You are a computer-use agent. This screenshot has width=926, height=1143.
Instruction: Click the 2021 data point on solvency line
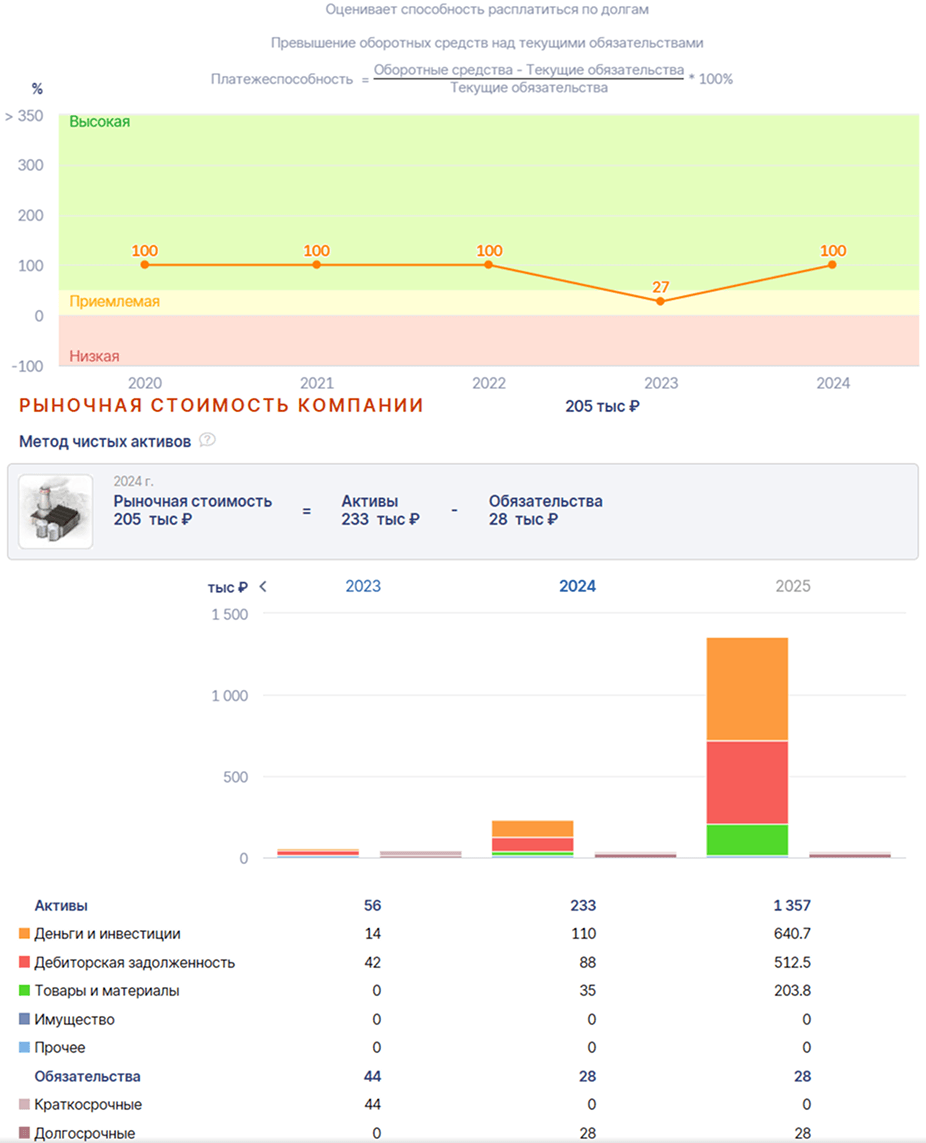[316, 265]
